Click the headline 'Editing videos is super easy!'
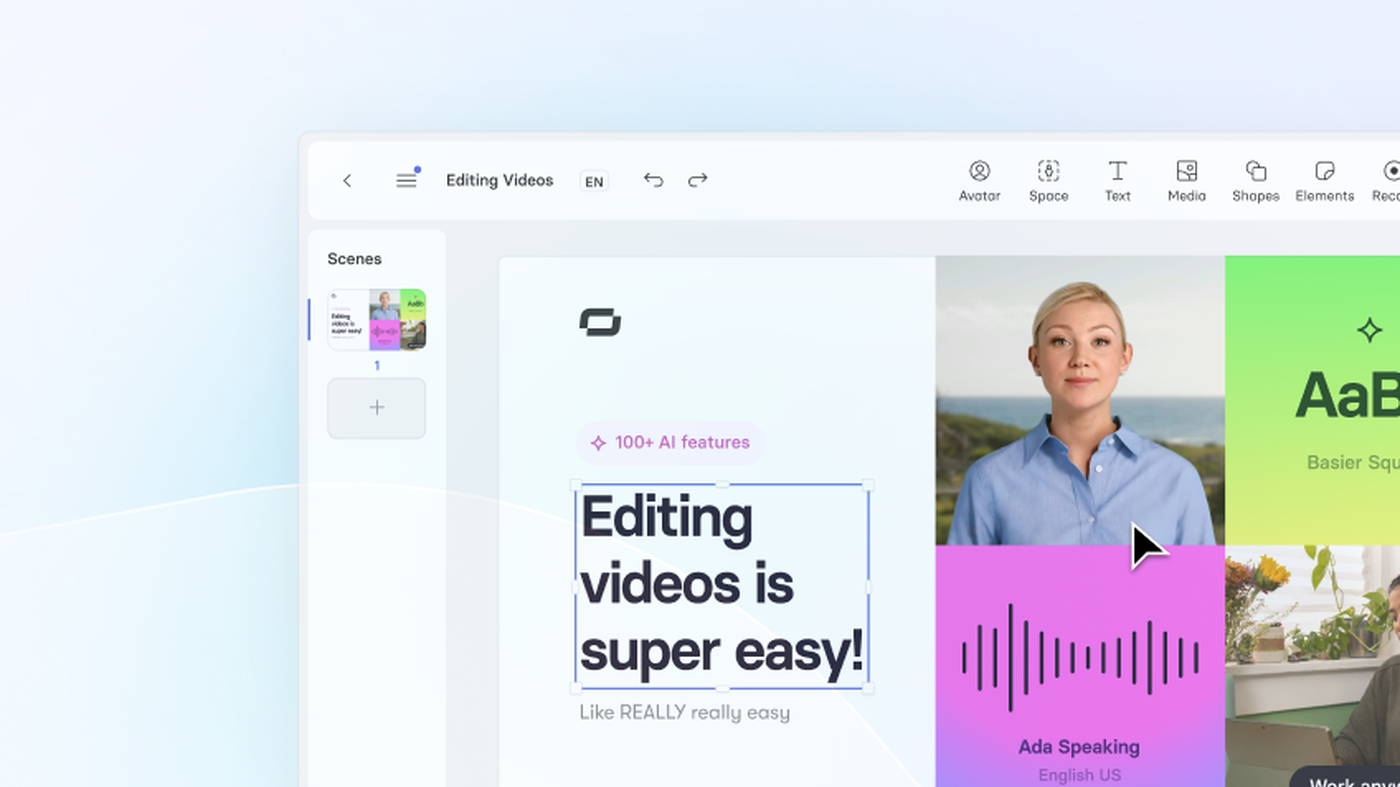 [721, 586]
